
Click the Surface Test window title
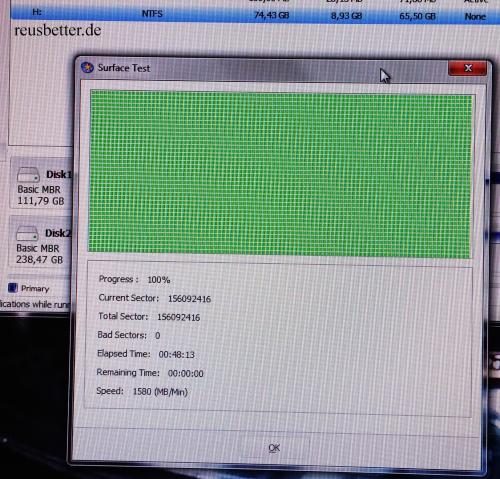click(x=124, y=68)
